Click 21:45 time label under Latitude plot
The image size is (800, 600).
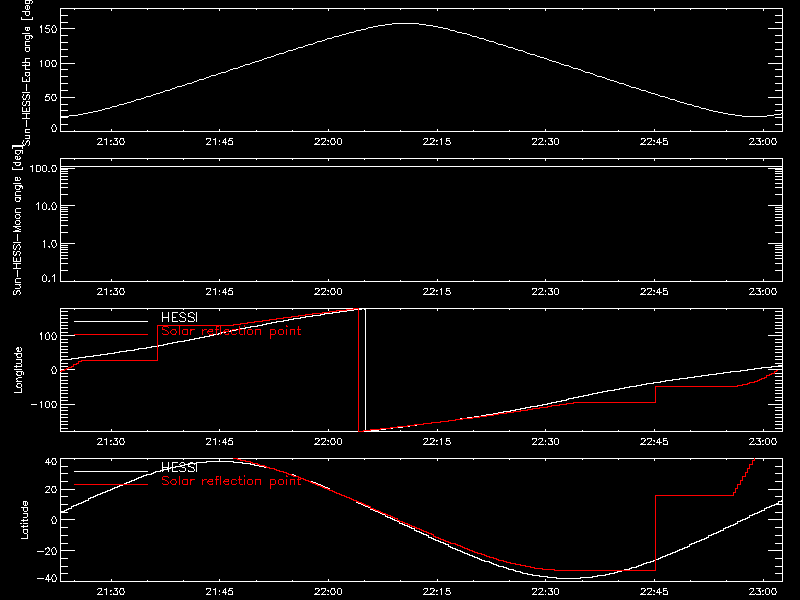click(x=219, y=591)
